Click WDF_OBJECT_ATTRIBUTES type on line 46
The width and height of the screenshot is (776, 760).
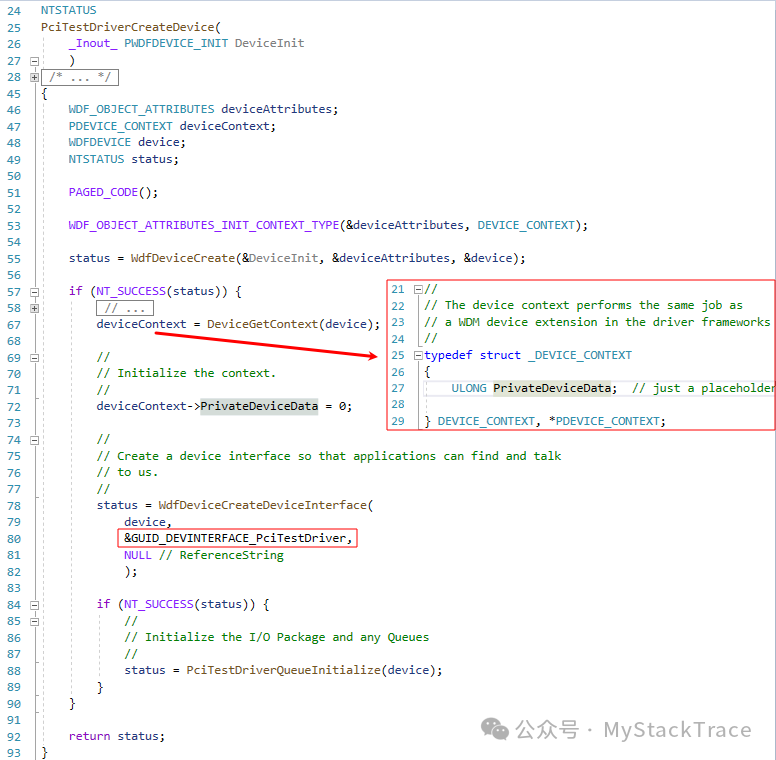click(x=142, y=109)
